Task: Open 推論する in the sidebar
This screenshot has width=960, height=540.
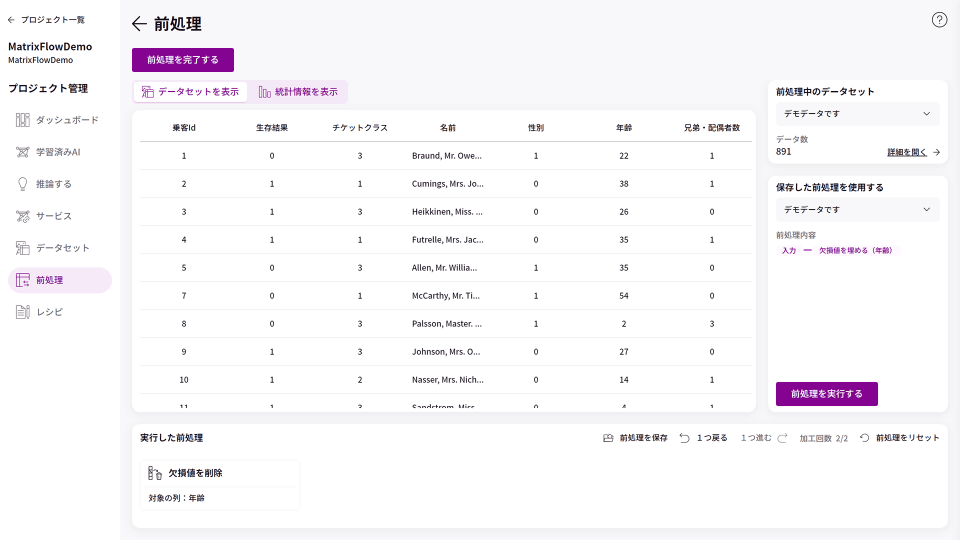Action: point(60,184)
